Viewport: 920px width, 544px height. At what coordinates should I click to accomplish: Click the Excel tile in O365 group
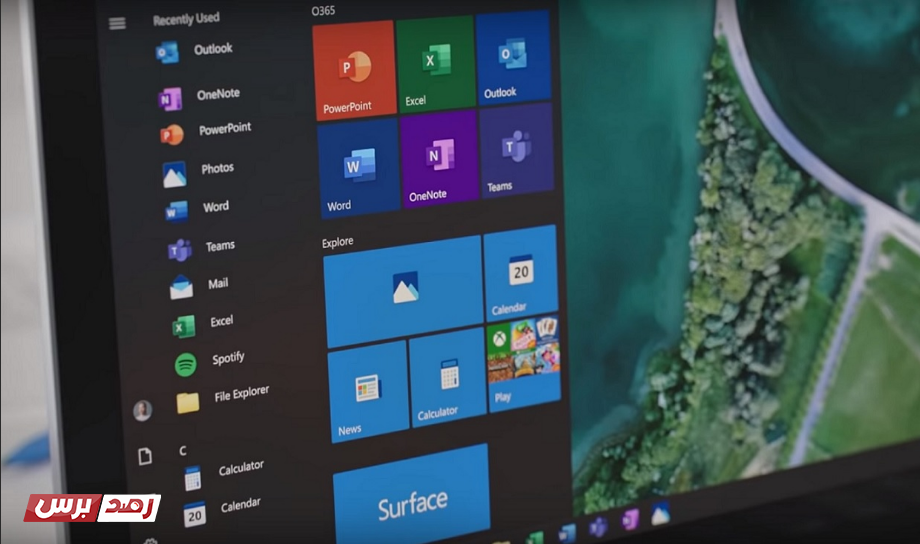pos(435,63)
